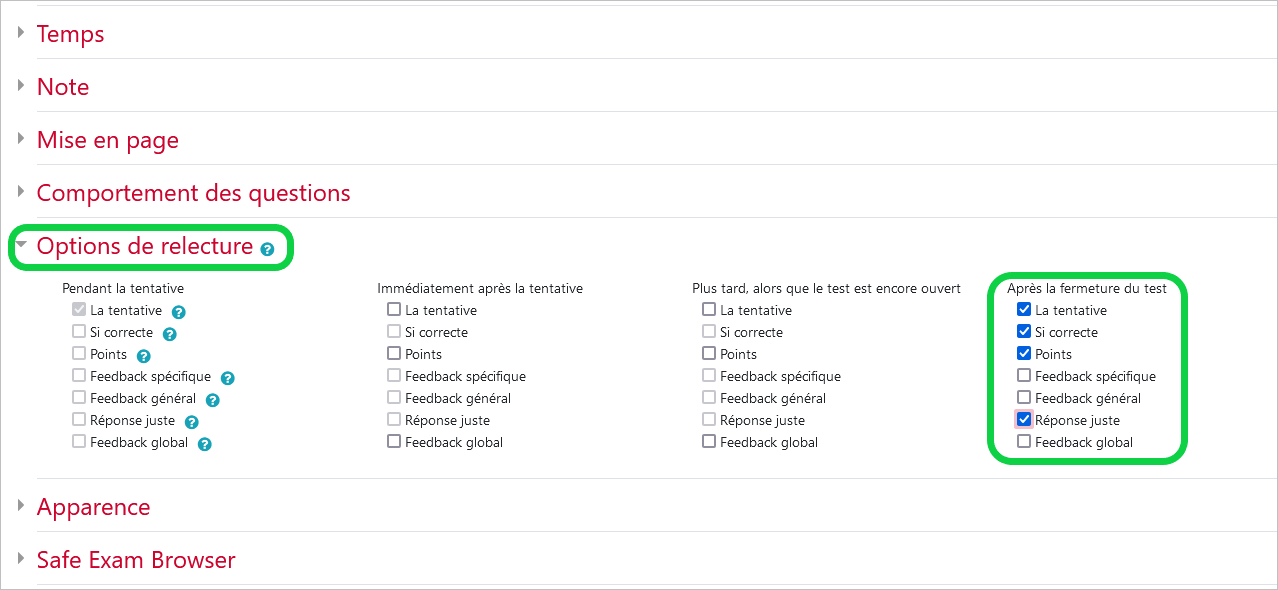Click help icon beside Réponse juste

(191, 422)
